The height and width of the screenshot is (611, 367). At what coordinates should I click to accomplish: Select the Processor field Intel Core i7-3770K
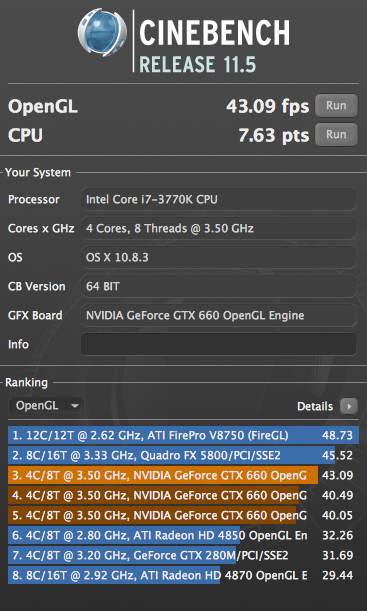click(219, 199)
